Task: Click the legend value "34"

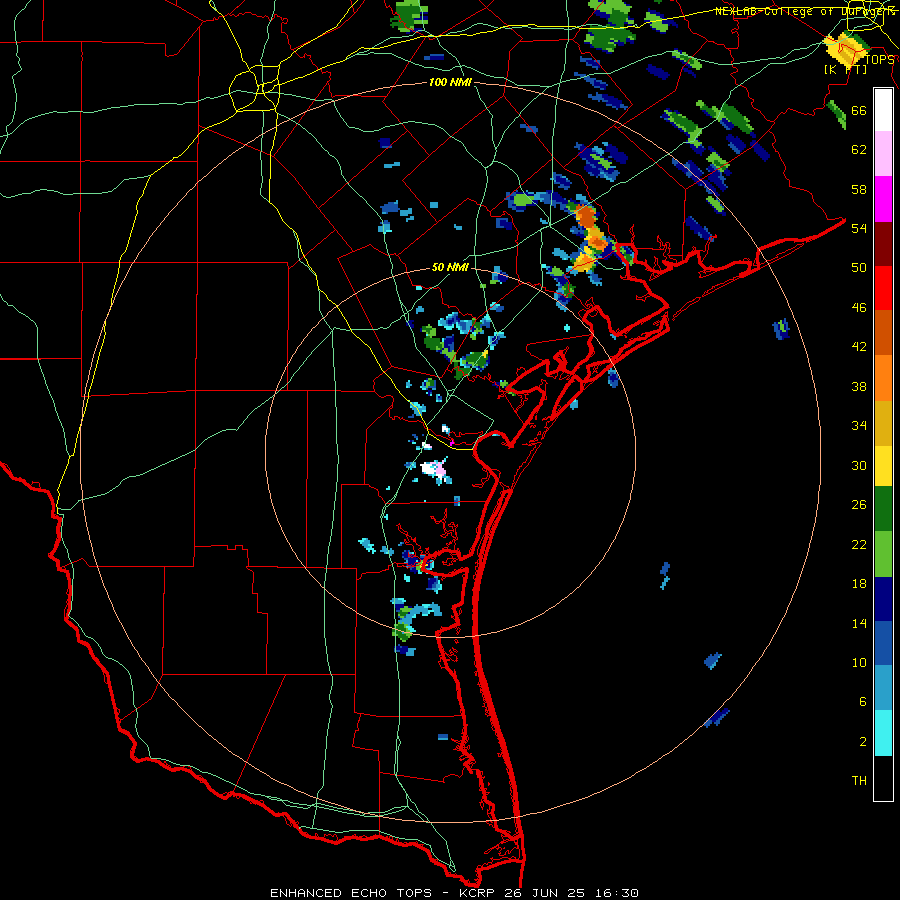Action: tap(859, 426)
